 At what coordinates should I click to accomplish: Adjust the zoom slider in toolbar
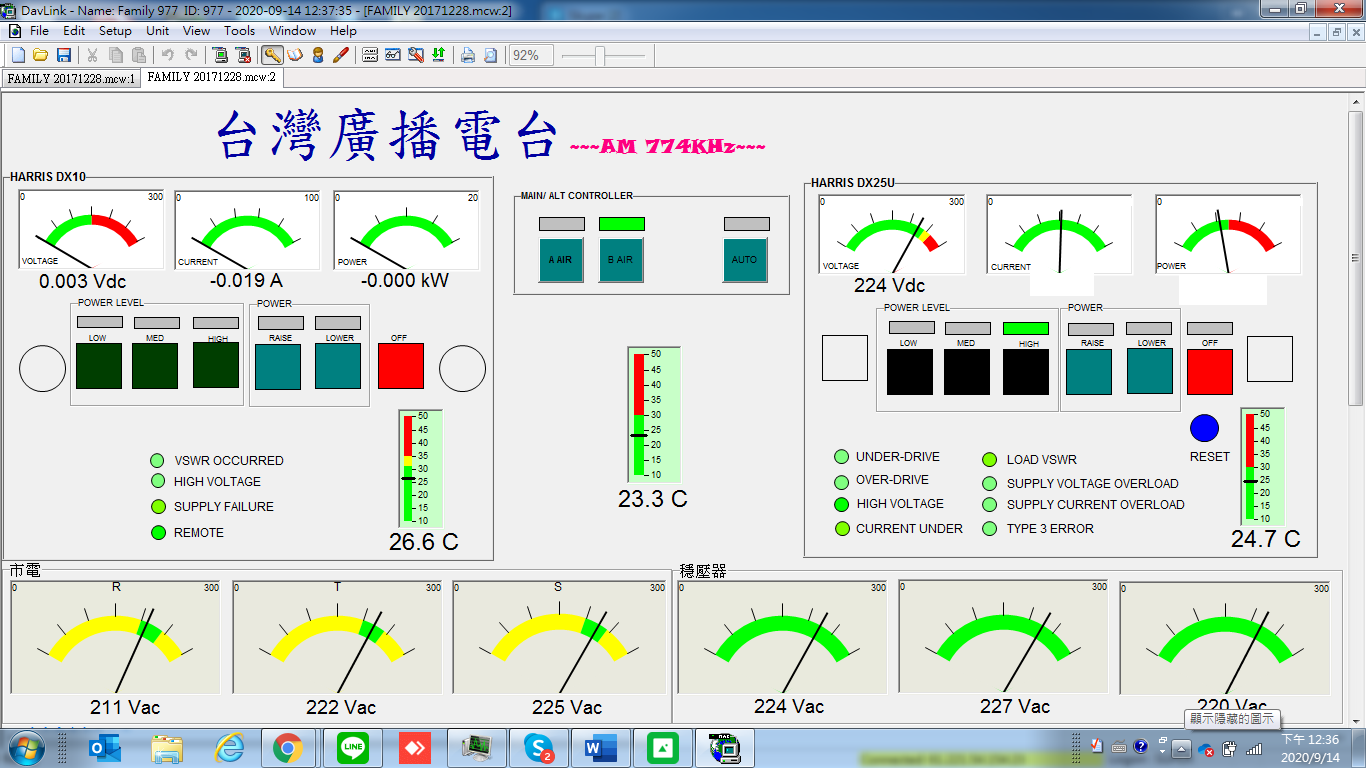(600, 56)
